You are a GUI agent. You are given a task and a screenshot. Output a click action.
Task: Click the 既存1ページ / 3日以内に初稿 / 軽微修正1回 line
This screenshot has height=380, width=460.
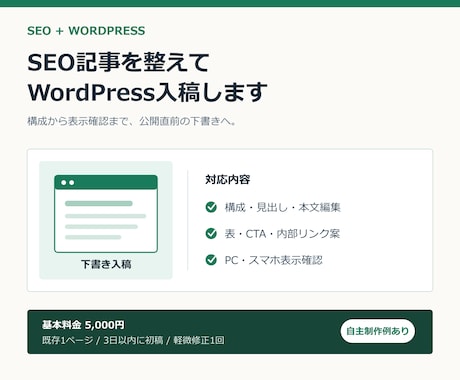point(133,340)
